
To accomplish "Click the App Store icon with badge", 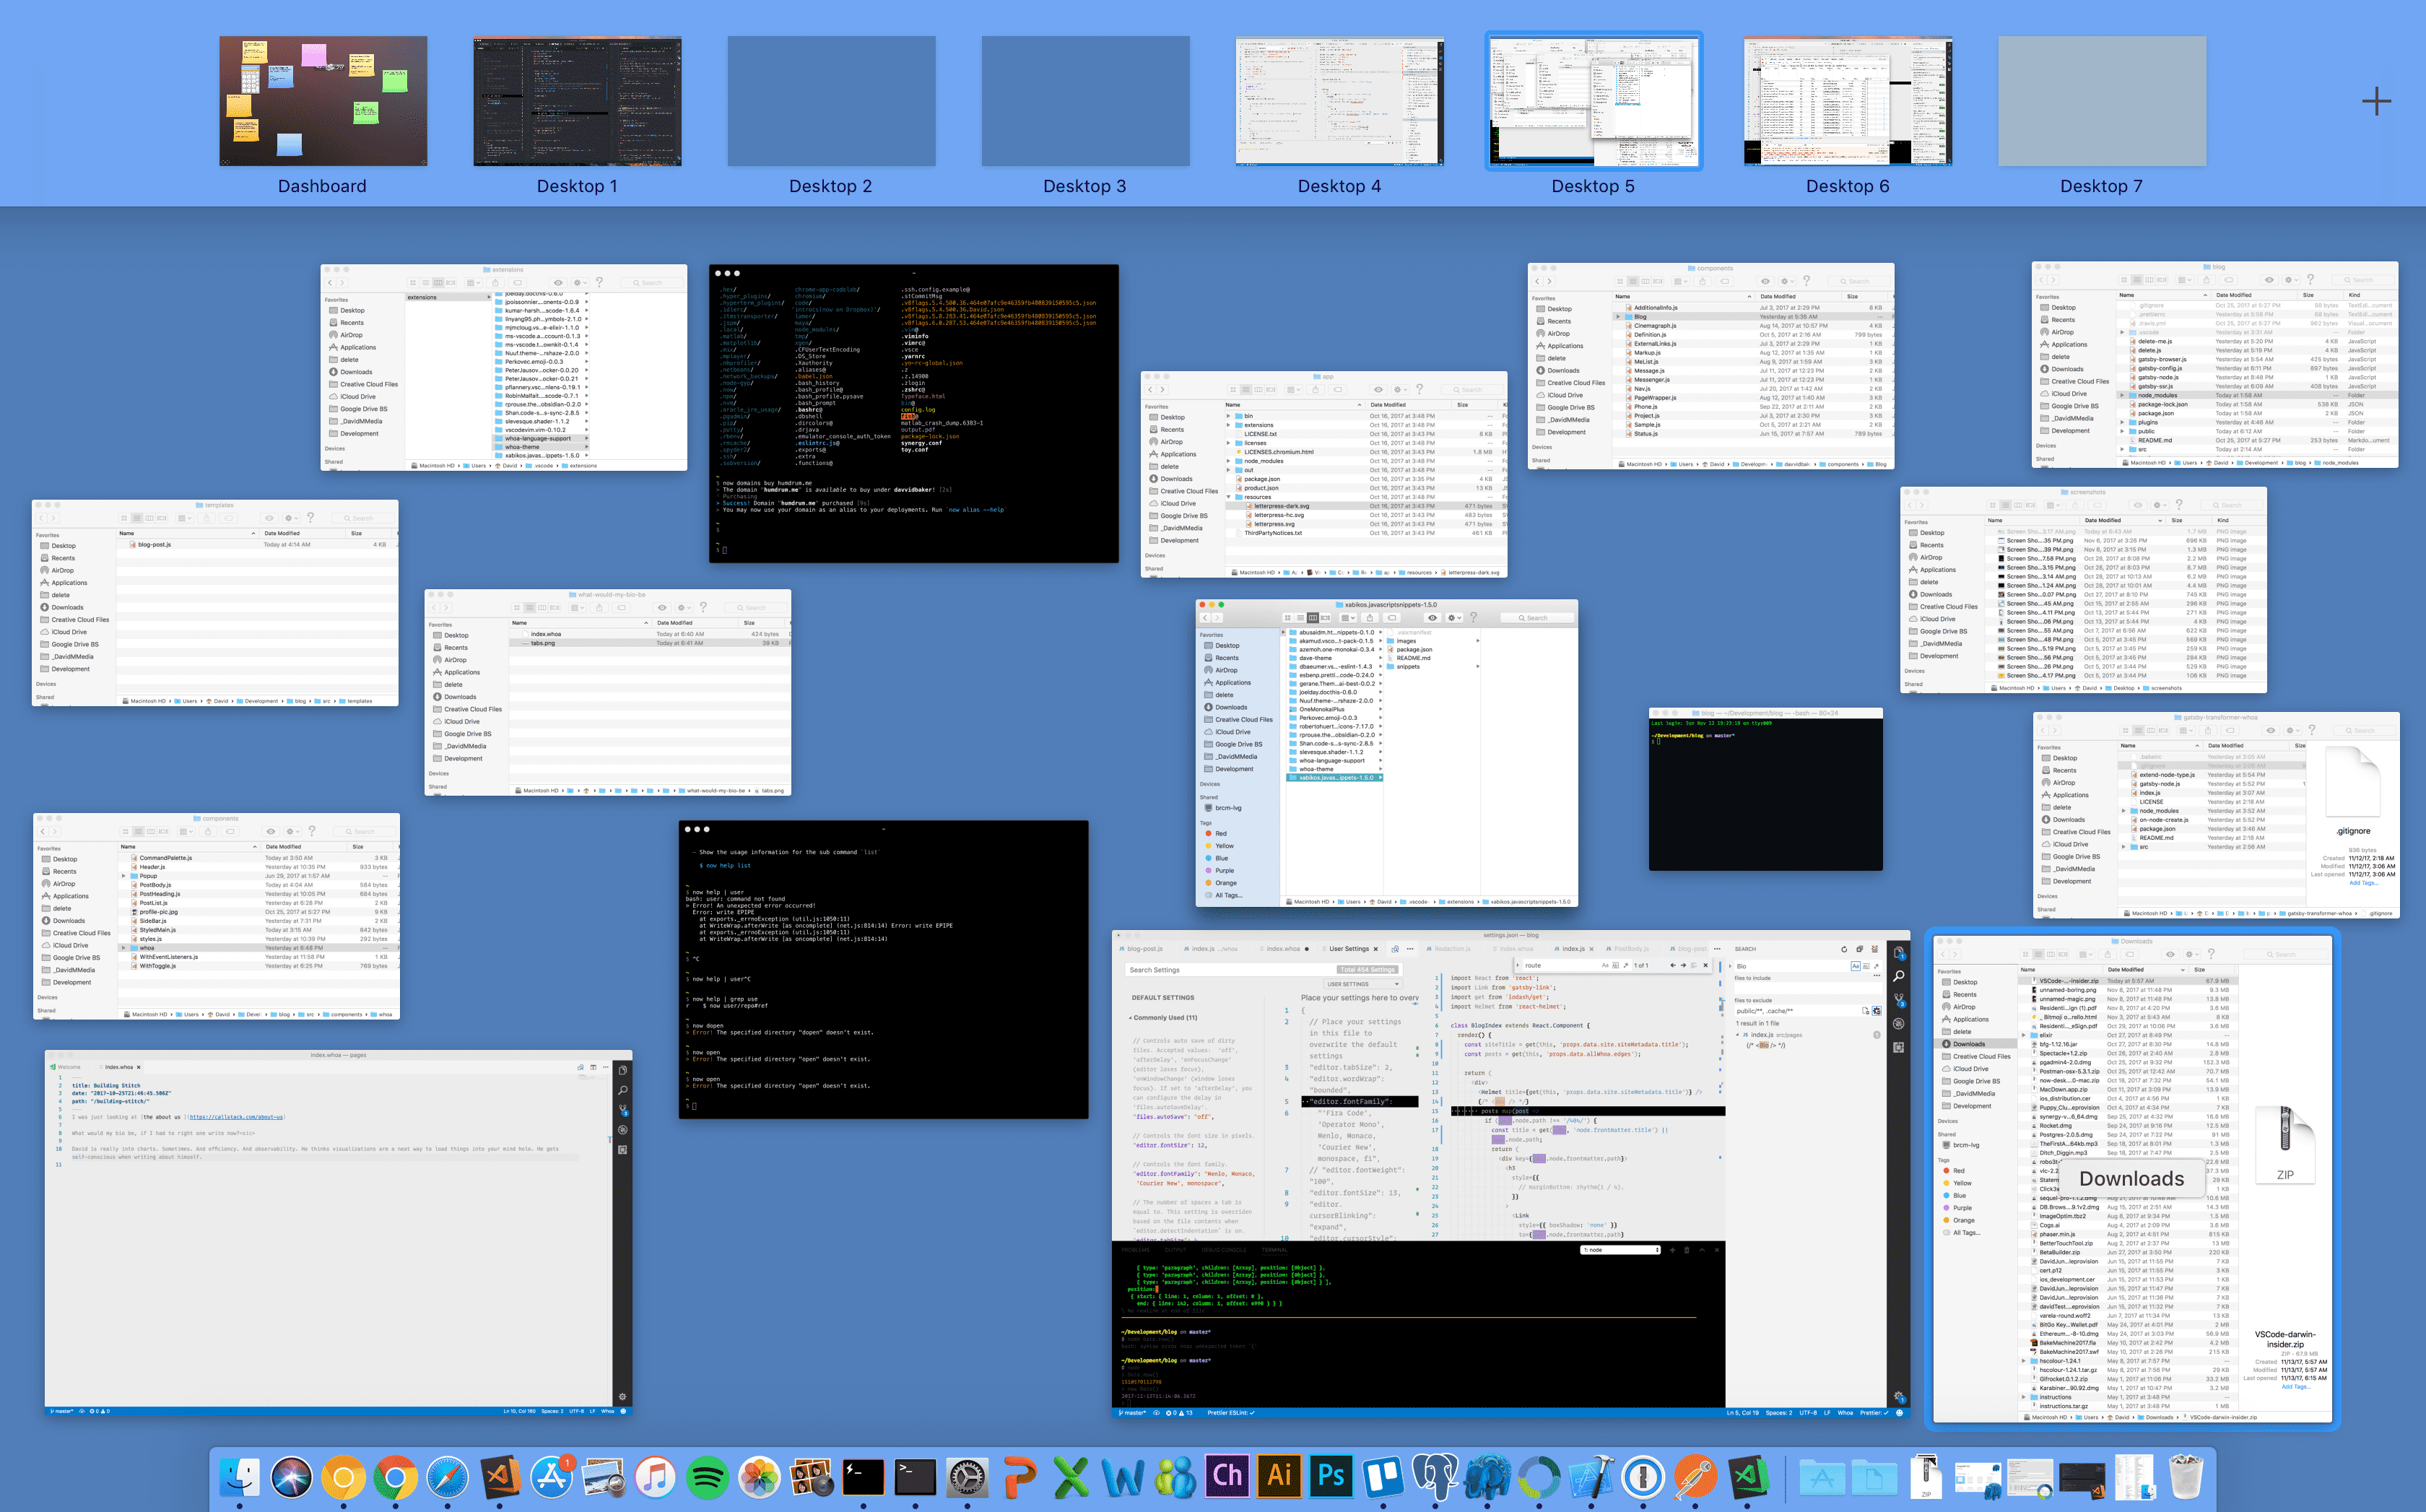I will pos(551,1477).
